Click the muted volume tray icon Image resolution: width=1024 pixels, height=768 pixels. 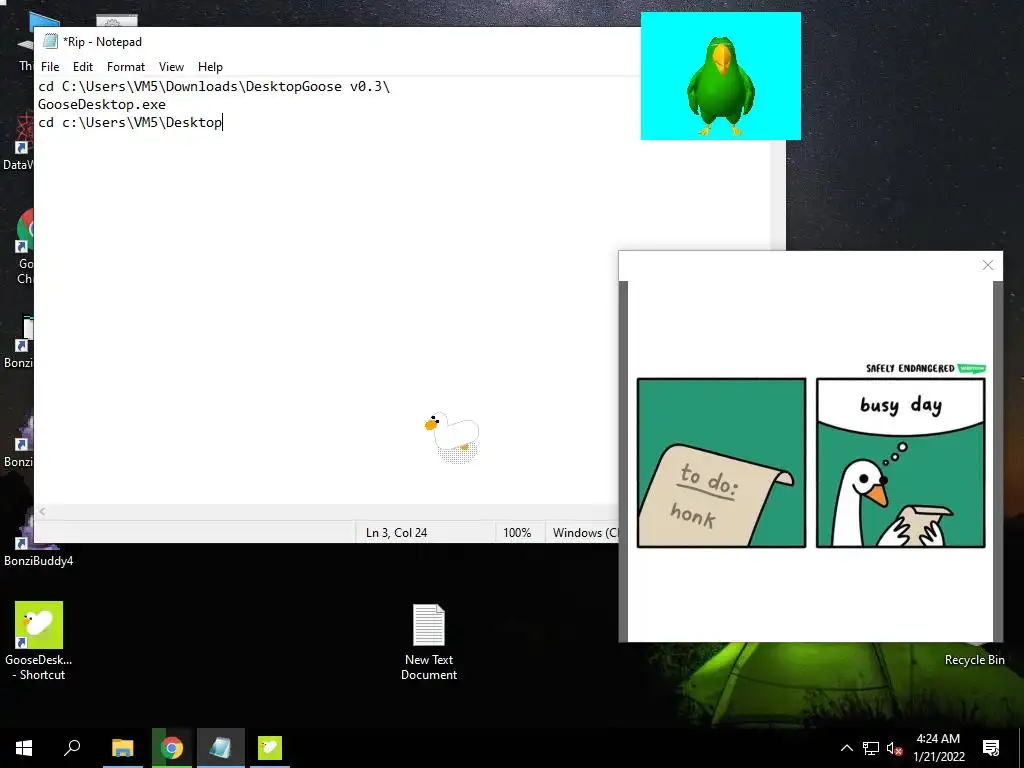894,748
